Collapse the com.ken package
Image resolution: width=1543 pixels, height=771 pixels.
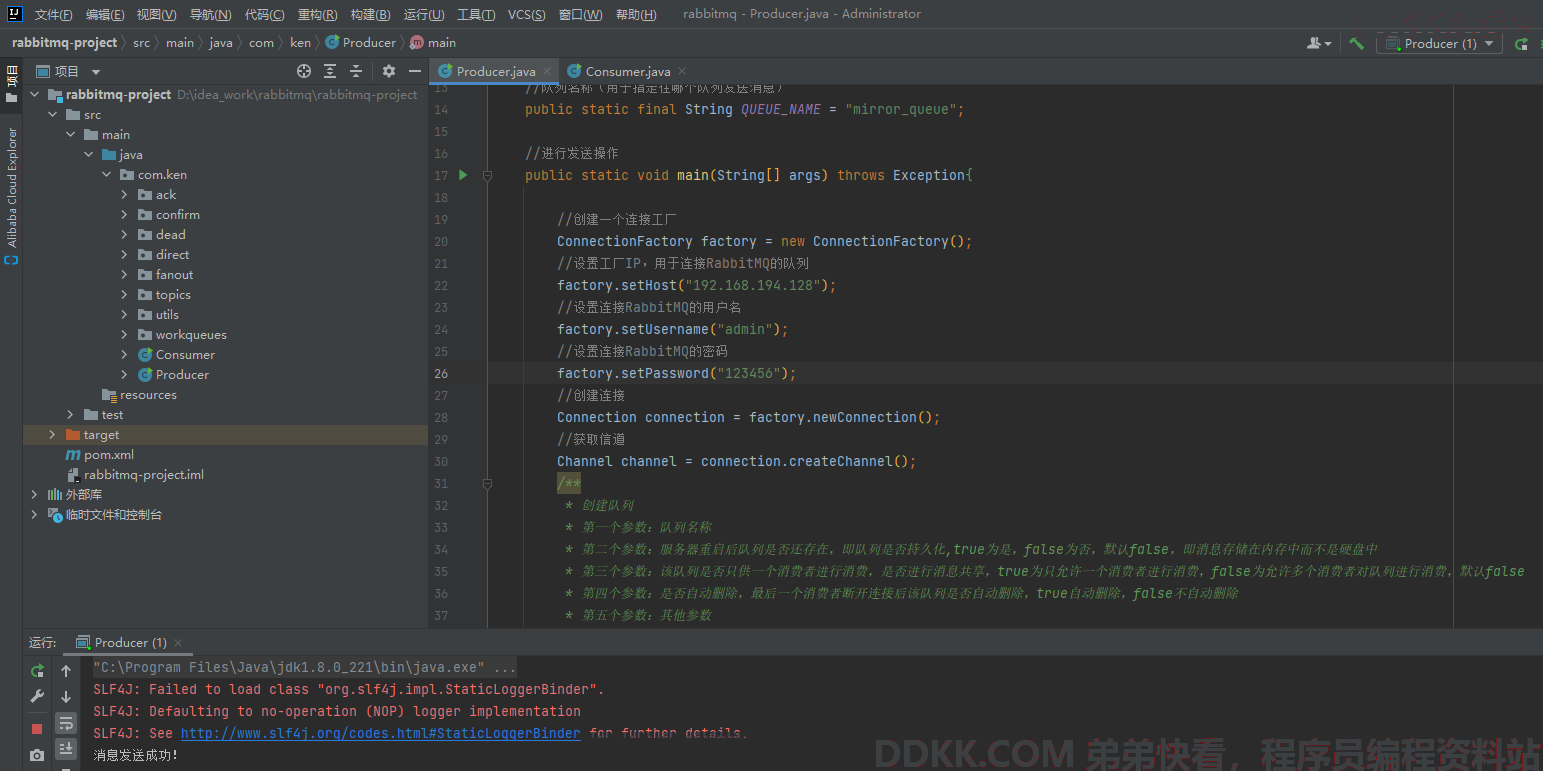coord(107,174)
